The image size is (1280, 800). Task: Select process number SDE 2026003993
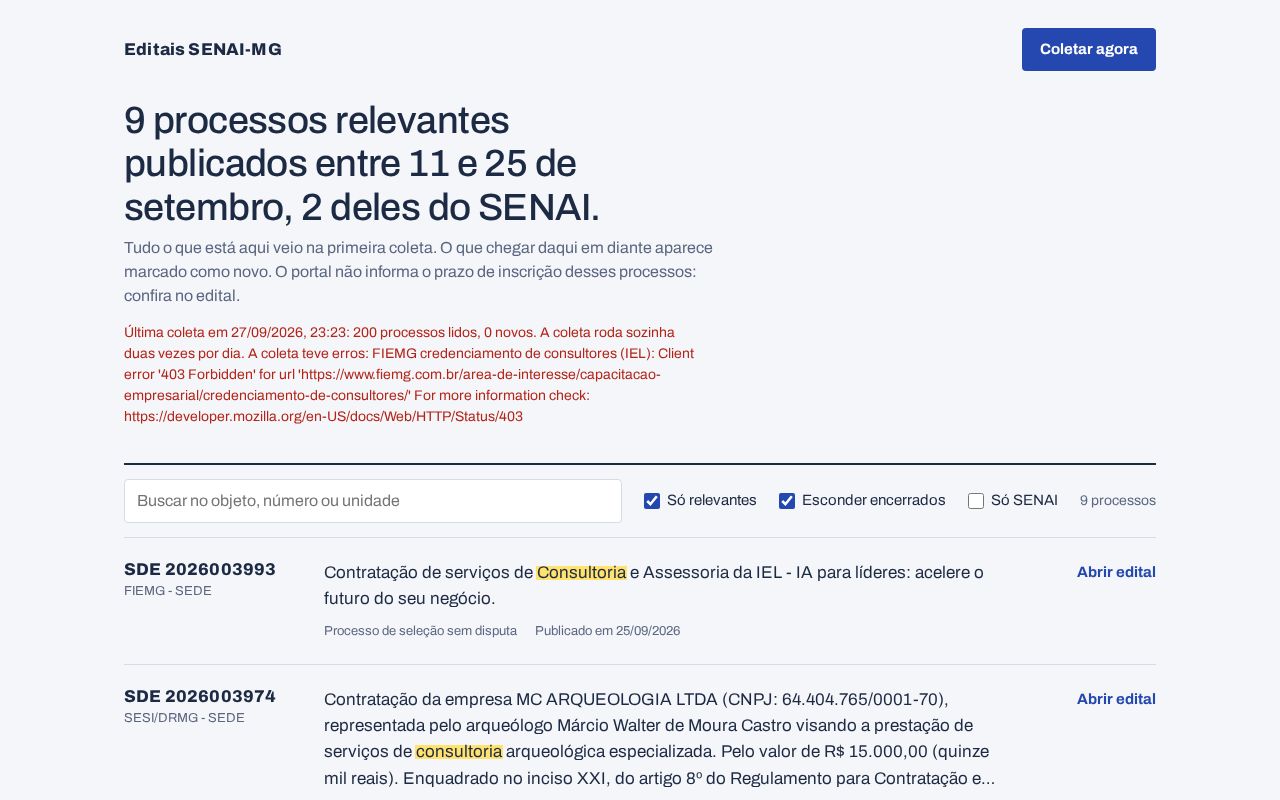(x=200, y=570)
